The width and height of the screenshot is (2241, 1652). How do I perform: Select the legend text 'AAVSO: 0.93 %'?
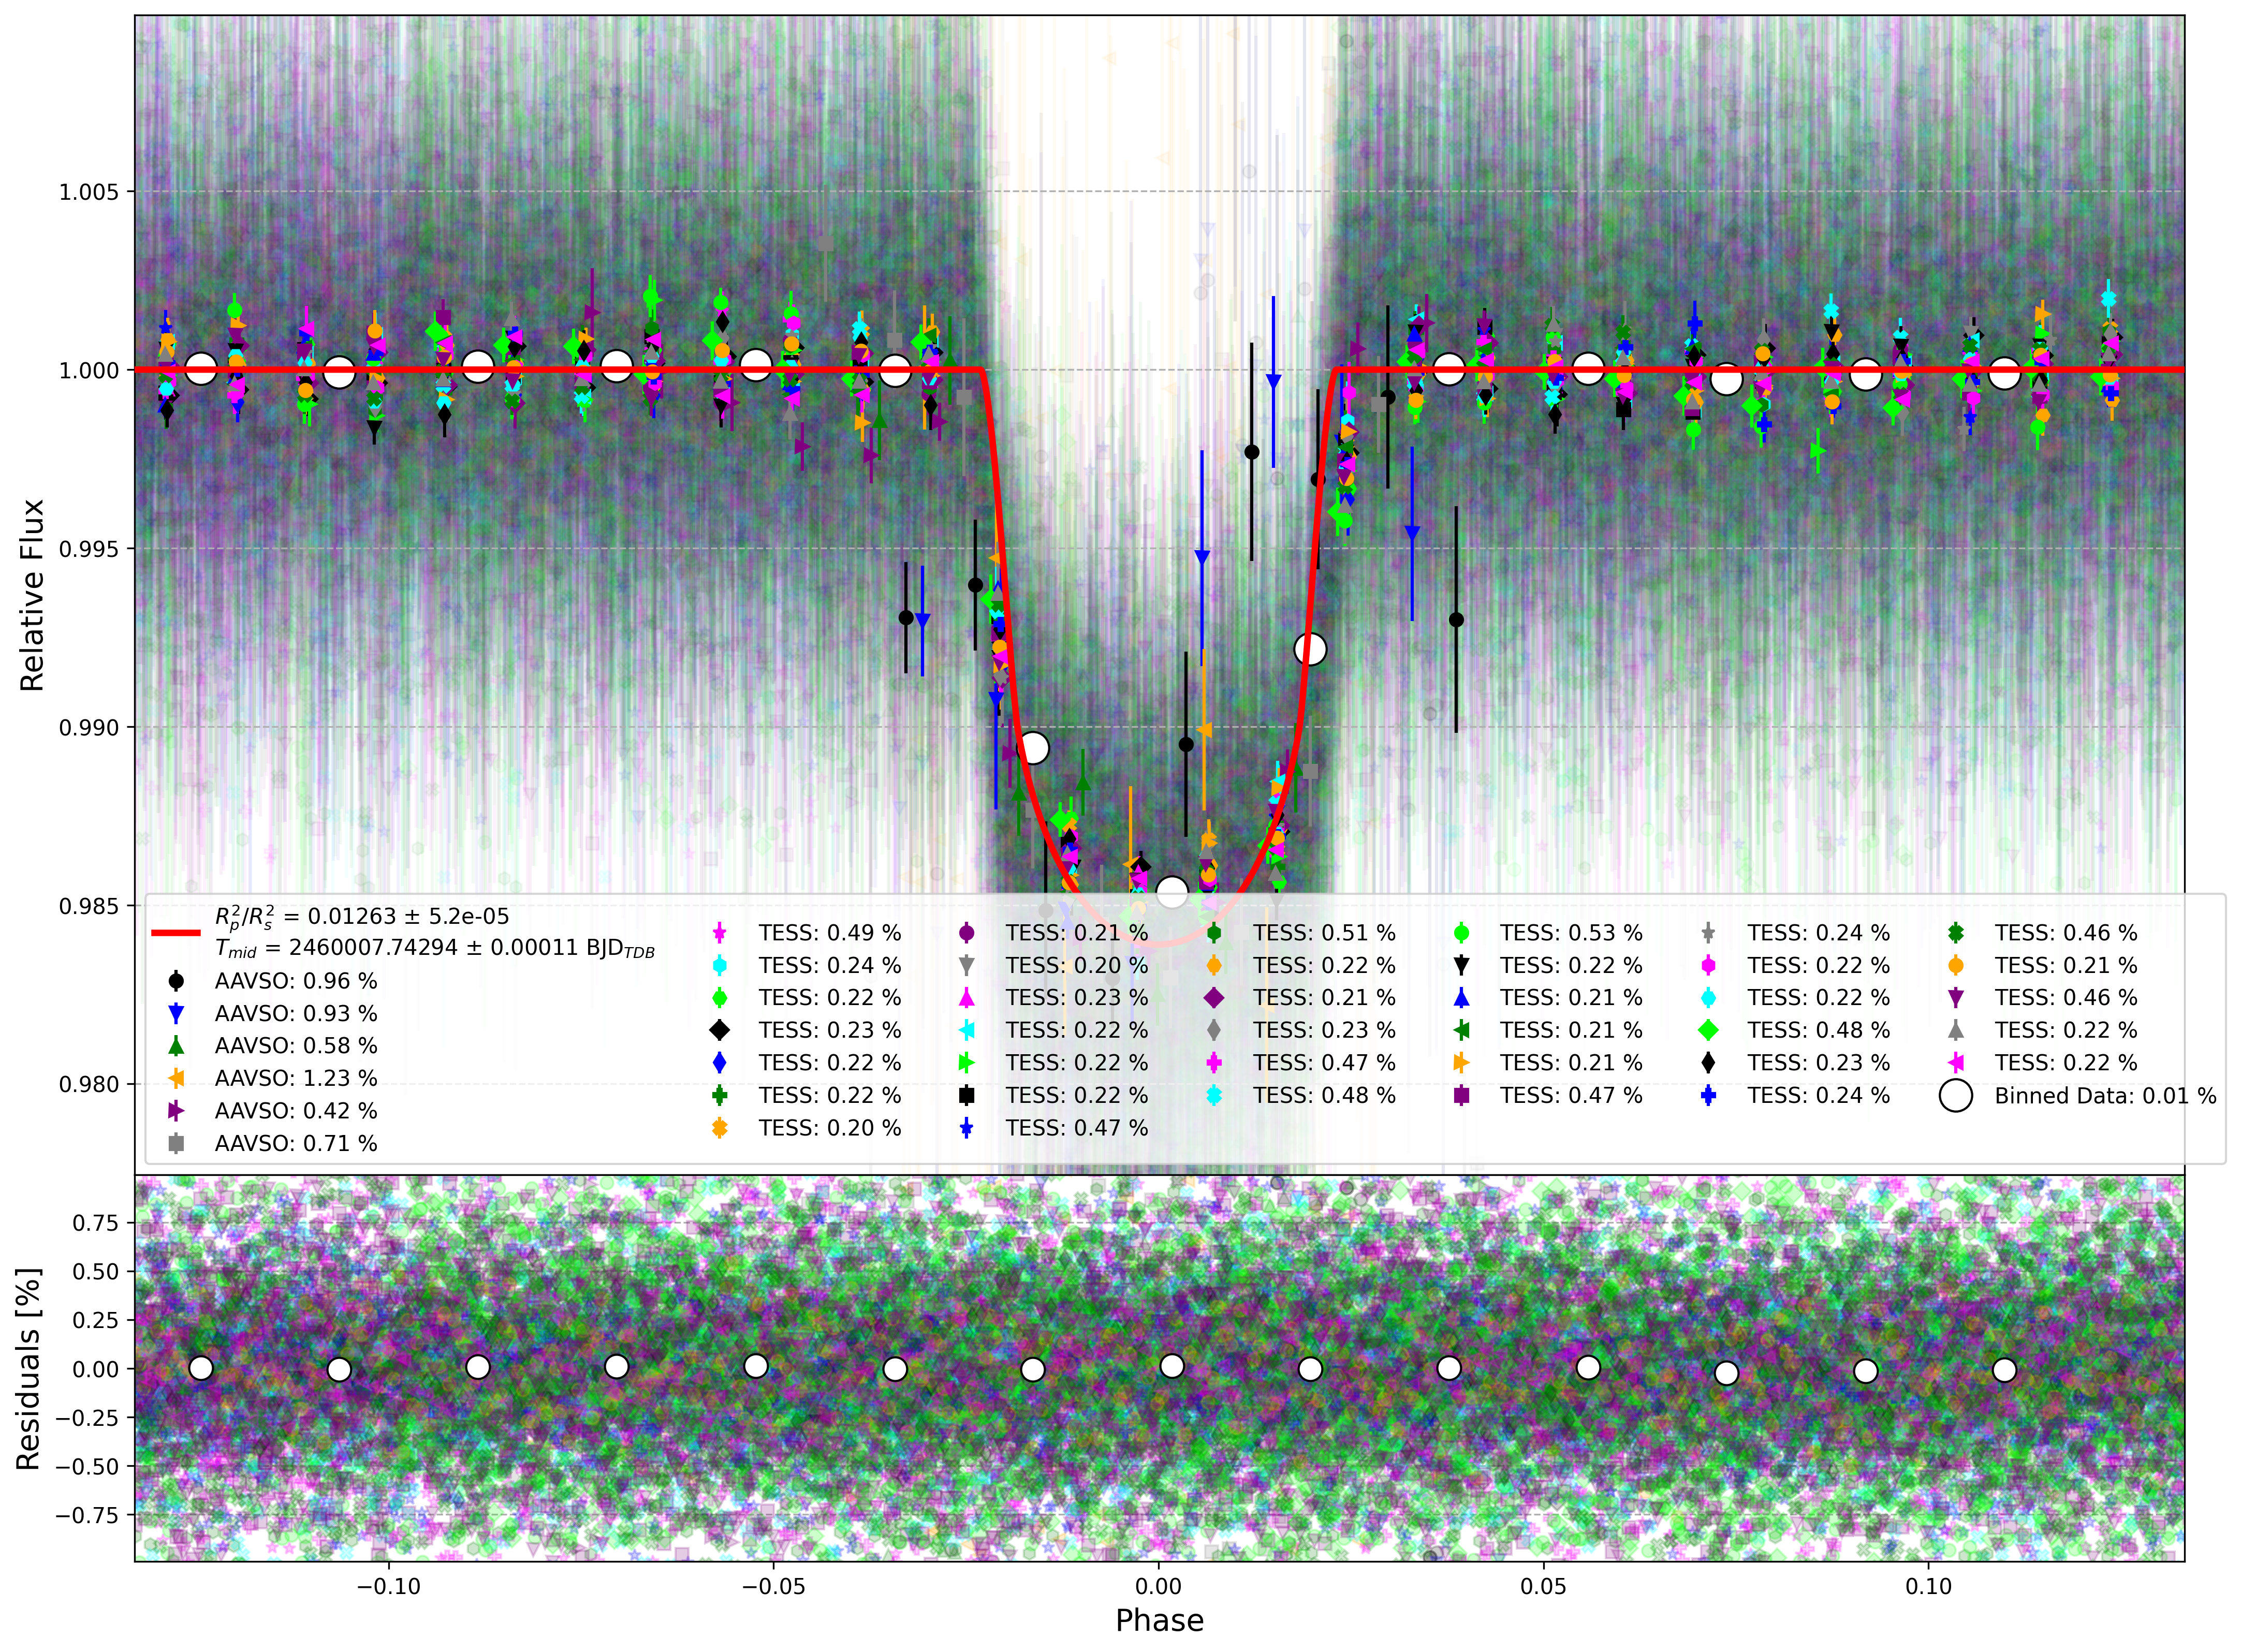point(296,1014)
